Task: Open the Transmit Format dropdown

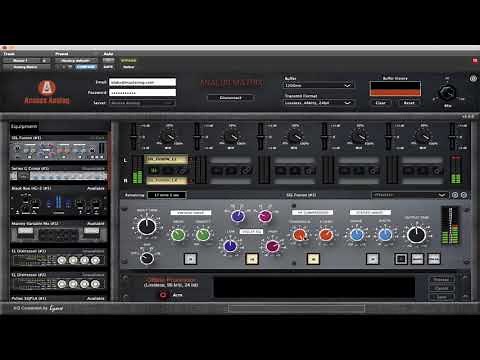Action: click(x=319, y=103)
